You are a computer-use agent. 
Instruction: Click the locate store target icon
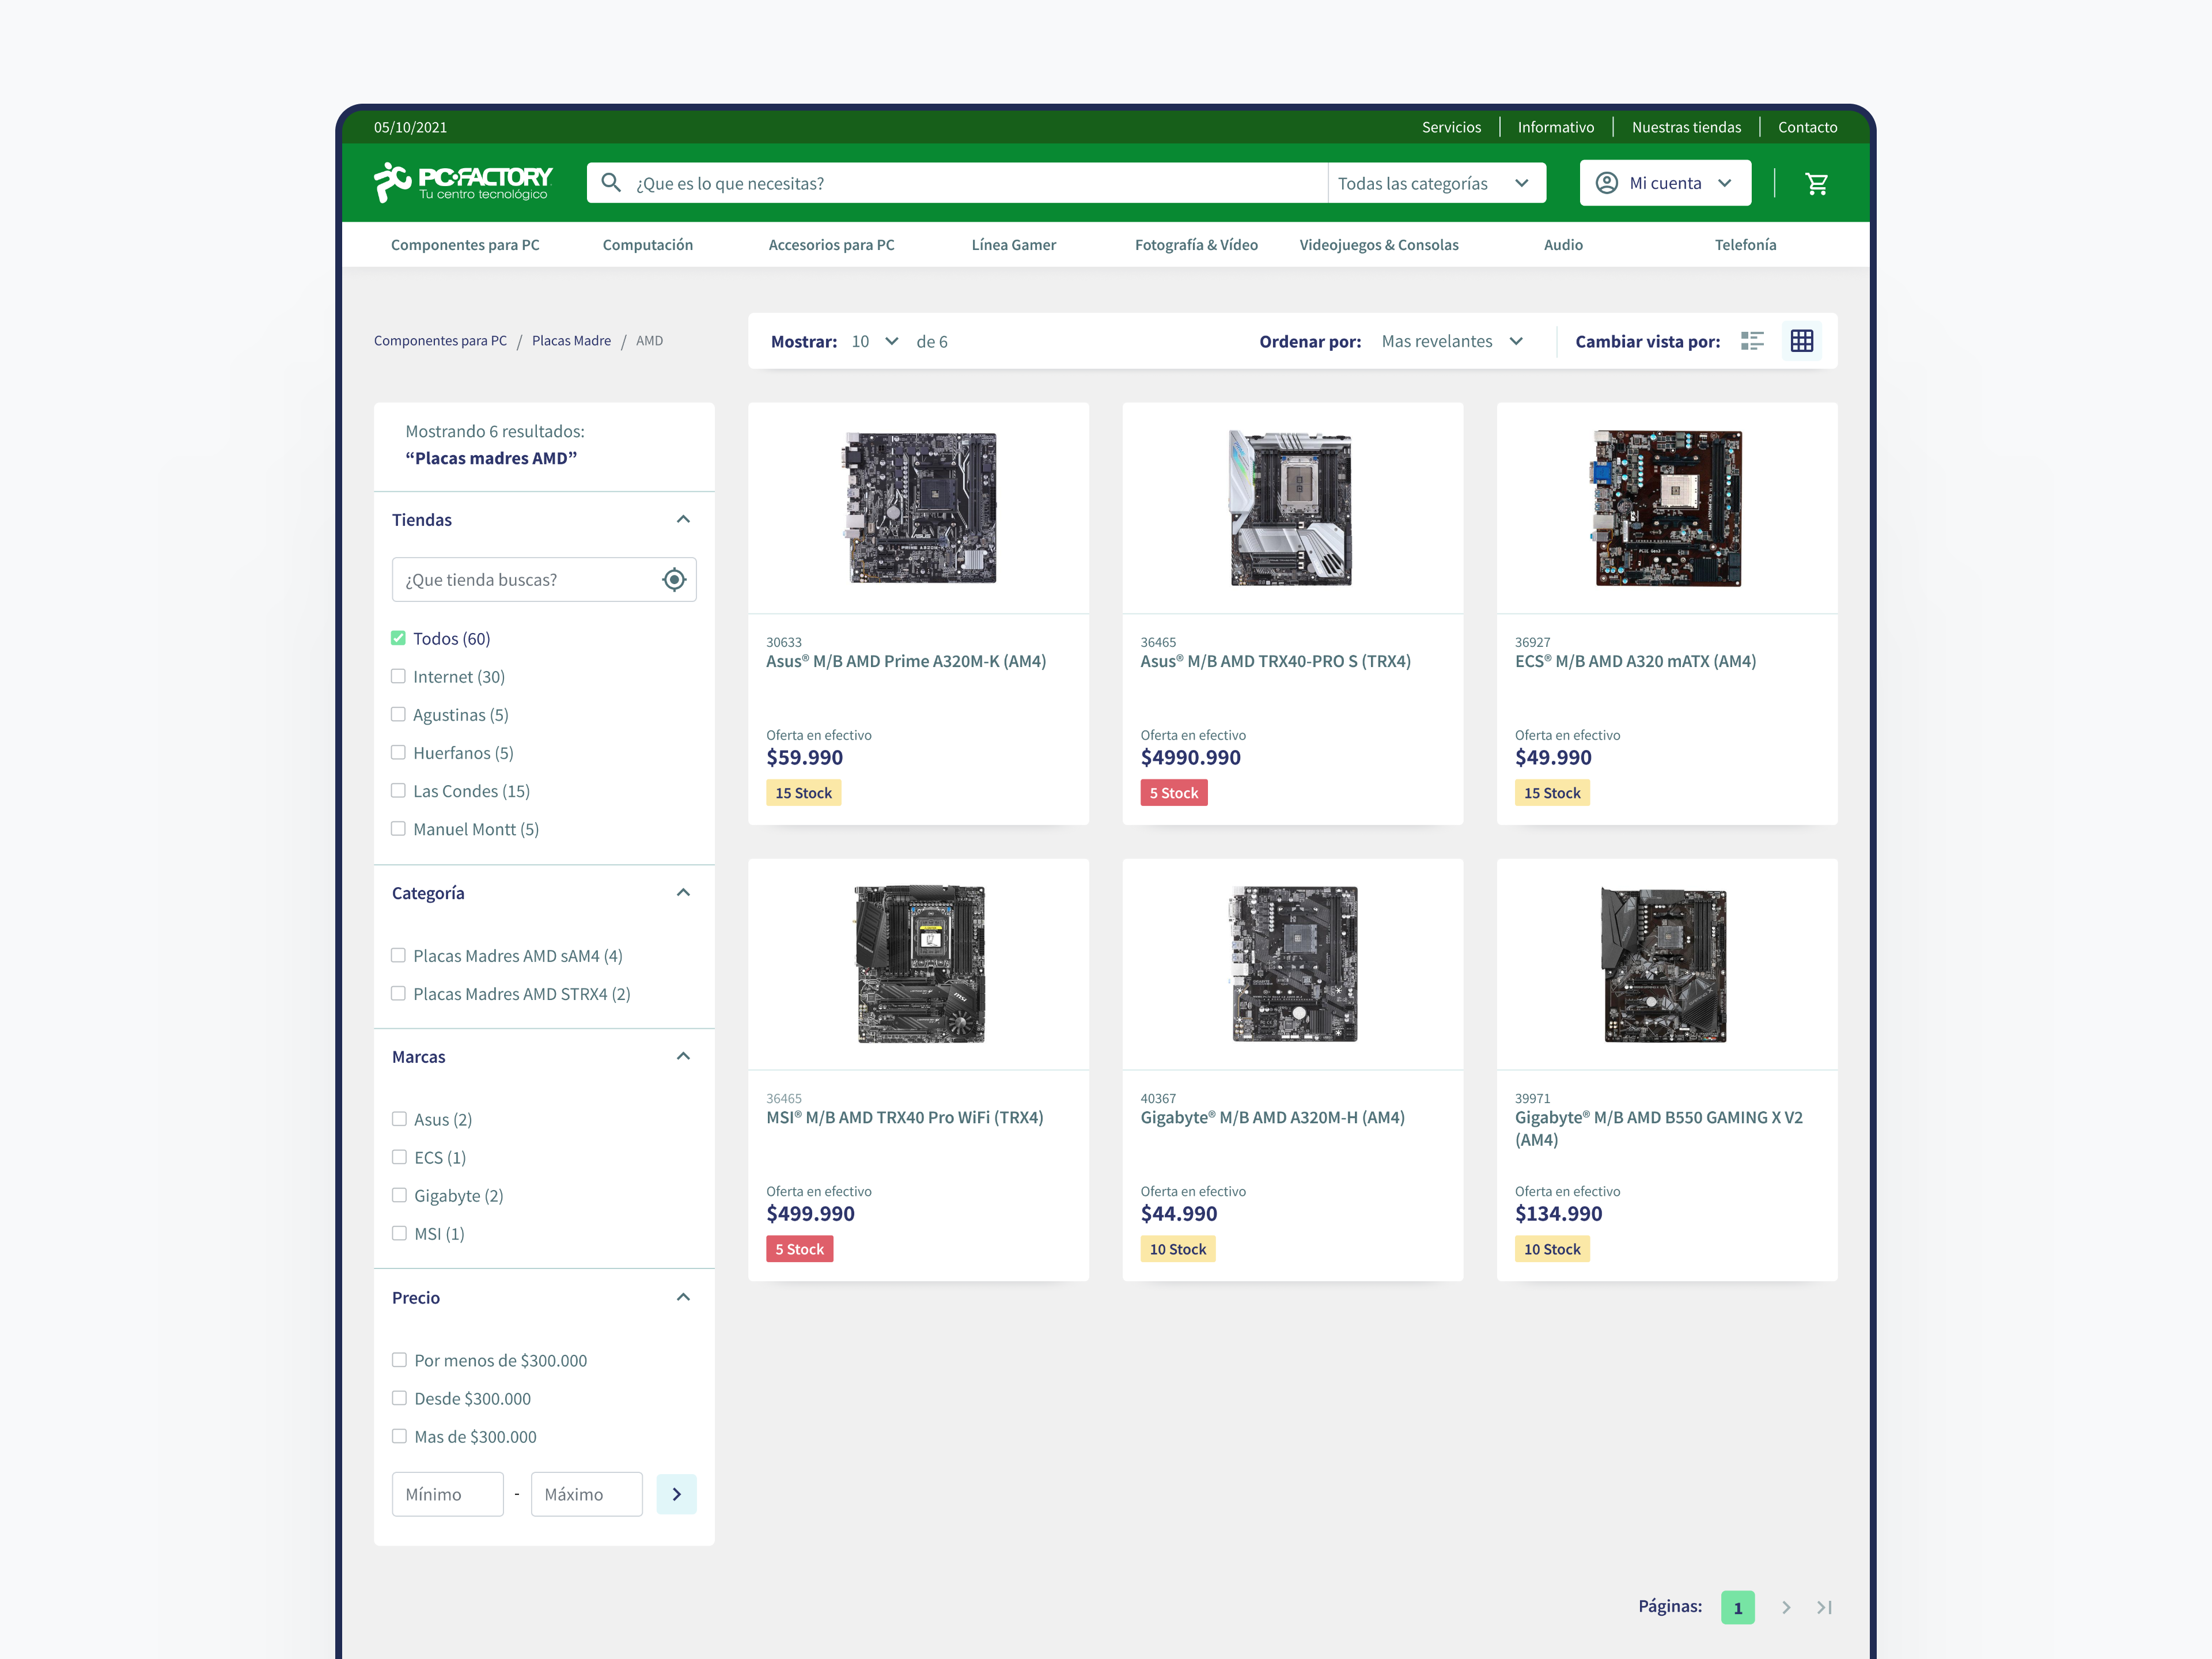[x=674, y=580]
